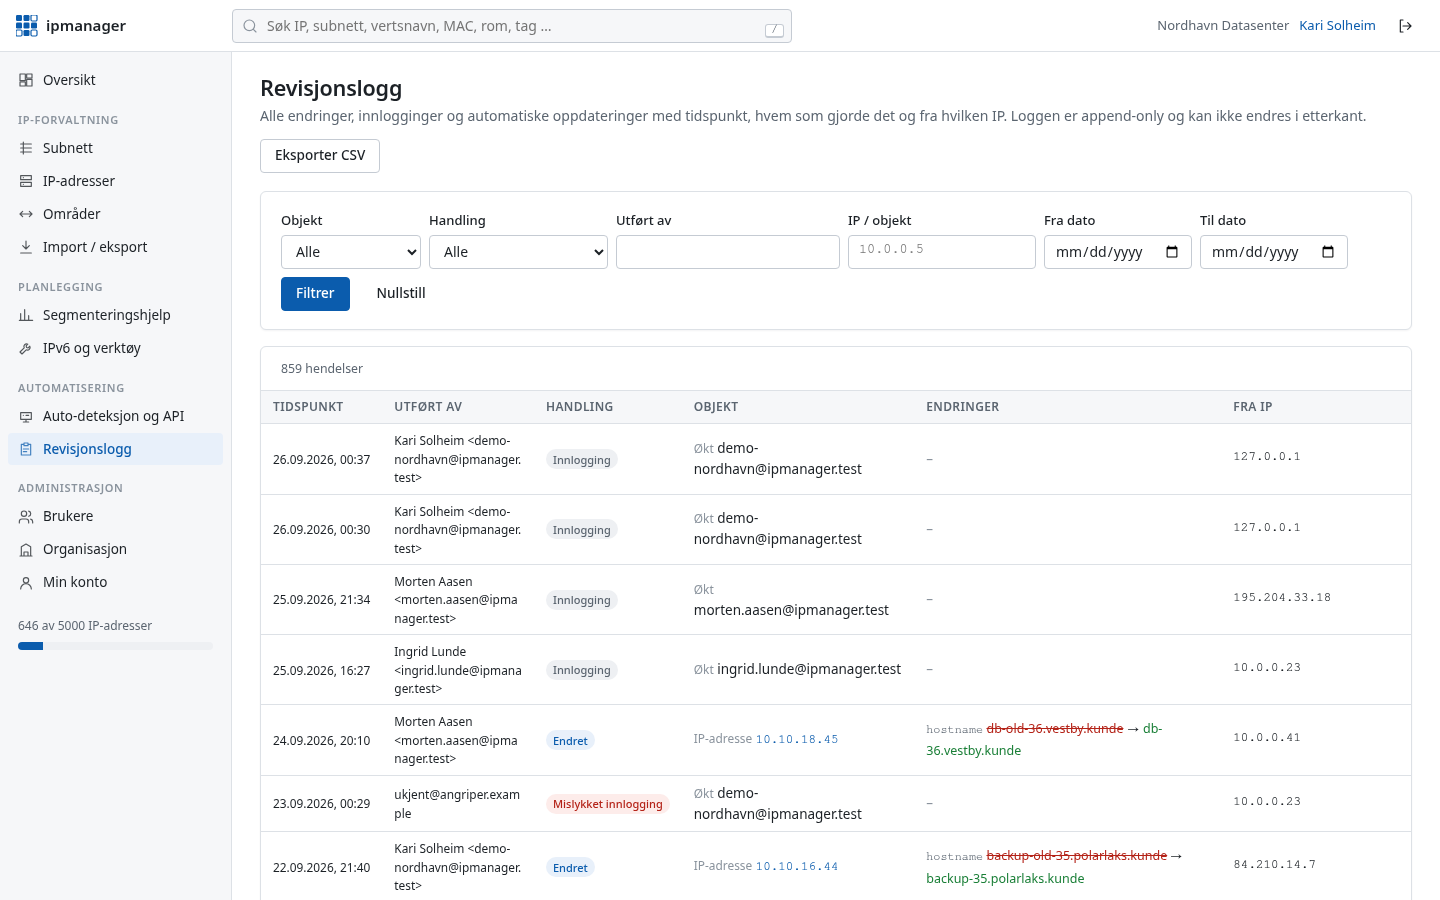1440x900 pixels.
Task: Click the Oversikt dashboard icon
Action: [x=26, y=80]
